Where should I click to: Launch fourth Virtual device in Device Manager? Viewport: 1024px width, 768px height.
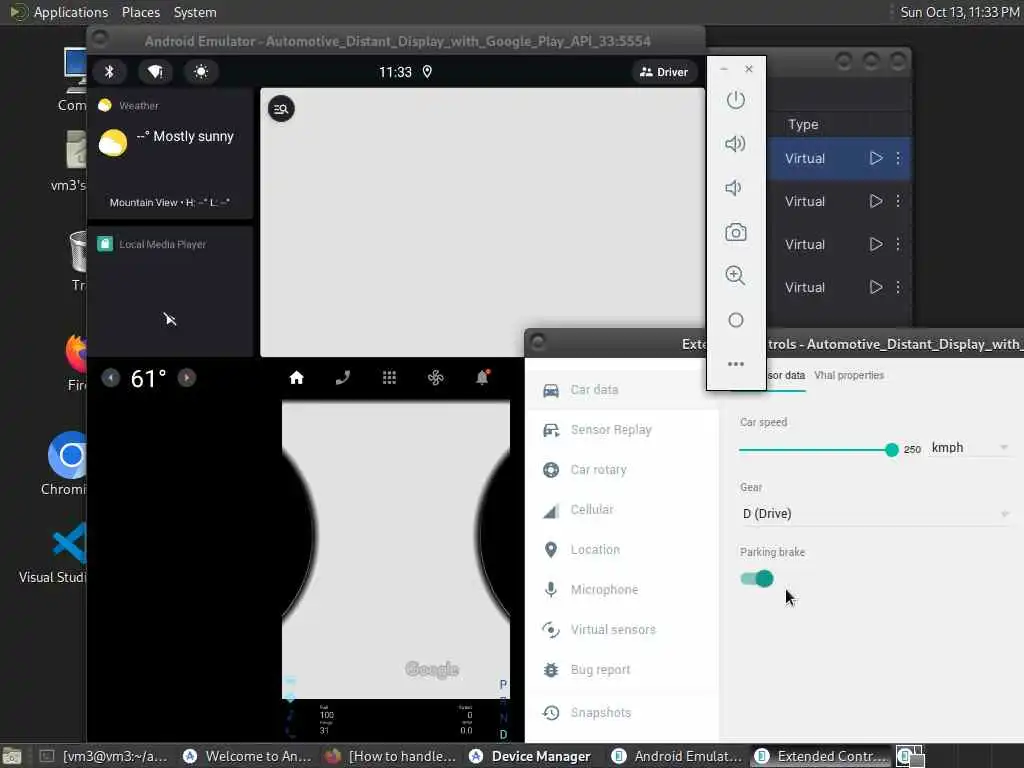[876, 287]
